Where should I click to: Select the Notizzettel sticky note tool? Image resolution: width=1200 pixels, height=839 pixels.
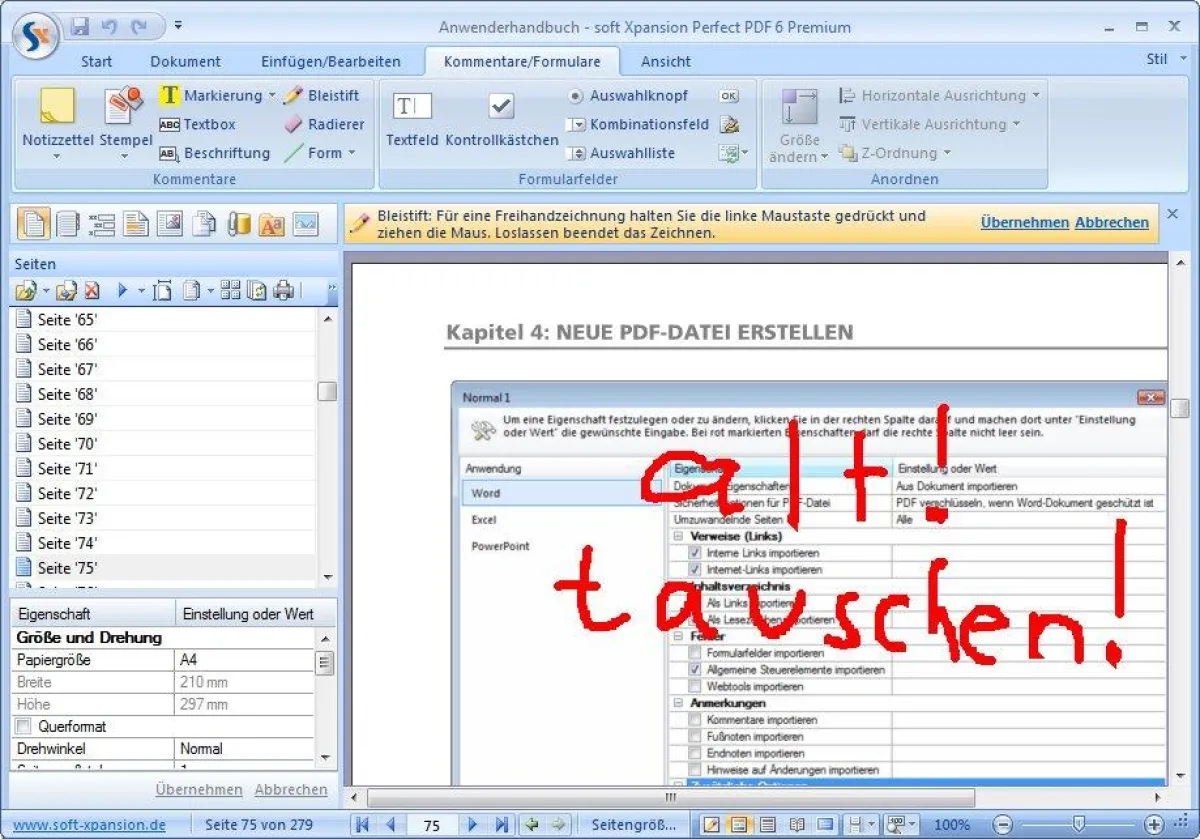pos(56,118)
